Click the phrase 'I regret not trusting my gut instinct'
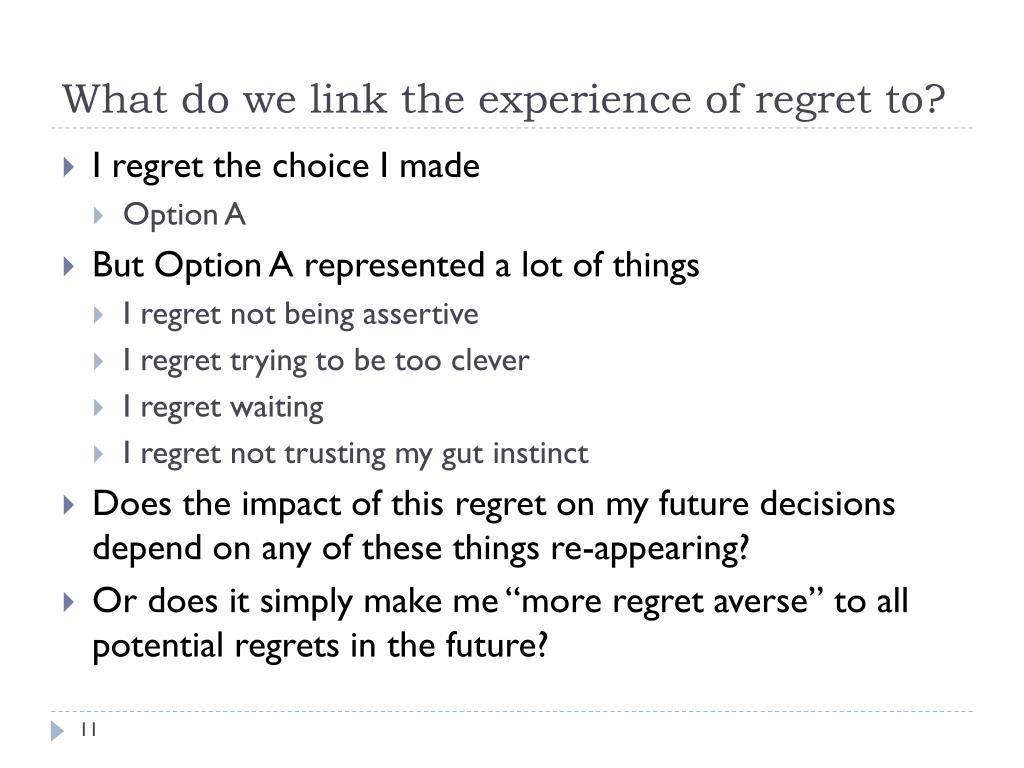The height and width of the screenshot is (768, 1024). [356, 455]
